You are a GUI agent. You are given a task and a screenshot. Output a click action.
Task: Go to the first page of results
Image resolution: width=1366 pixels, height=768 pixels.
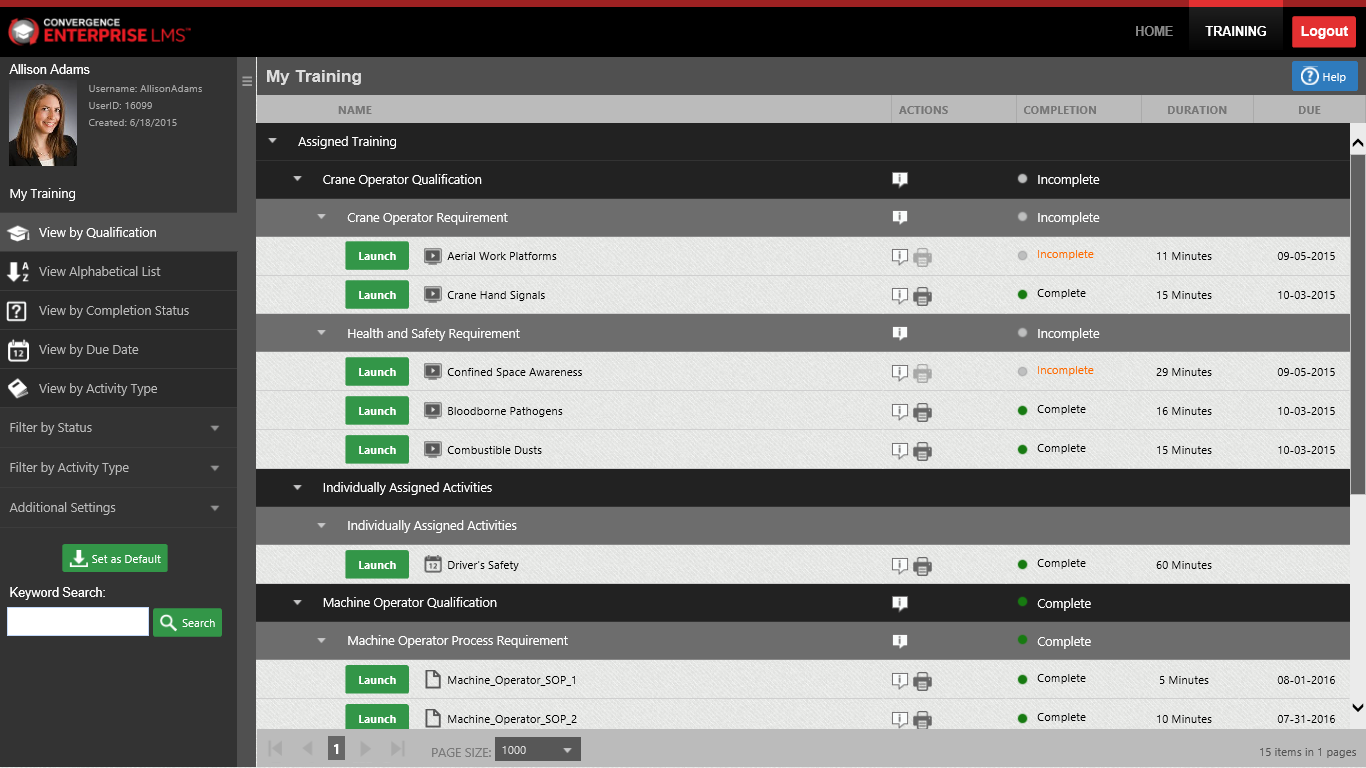pyautogui.click(x=275, y=748)
